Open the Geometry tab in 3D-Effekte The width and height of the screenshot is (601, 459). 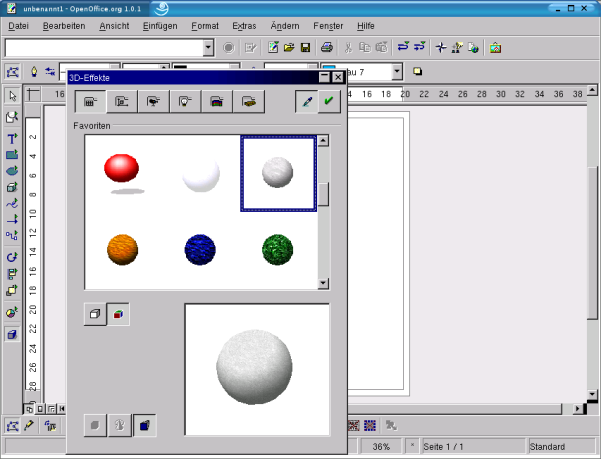pyautogui.click(x=122, y=101)
